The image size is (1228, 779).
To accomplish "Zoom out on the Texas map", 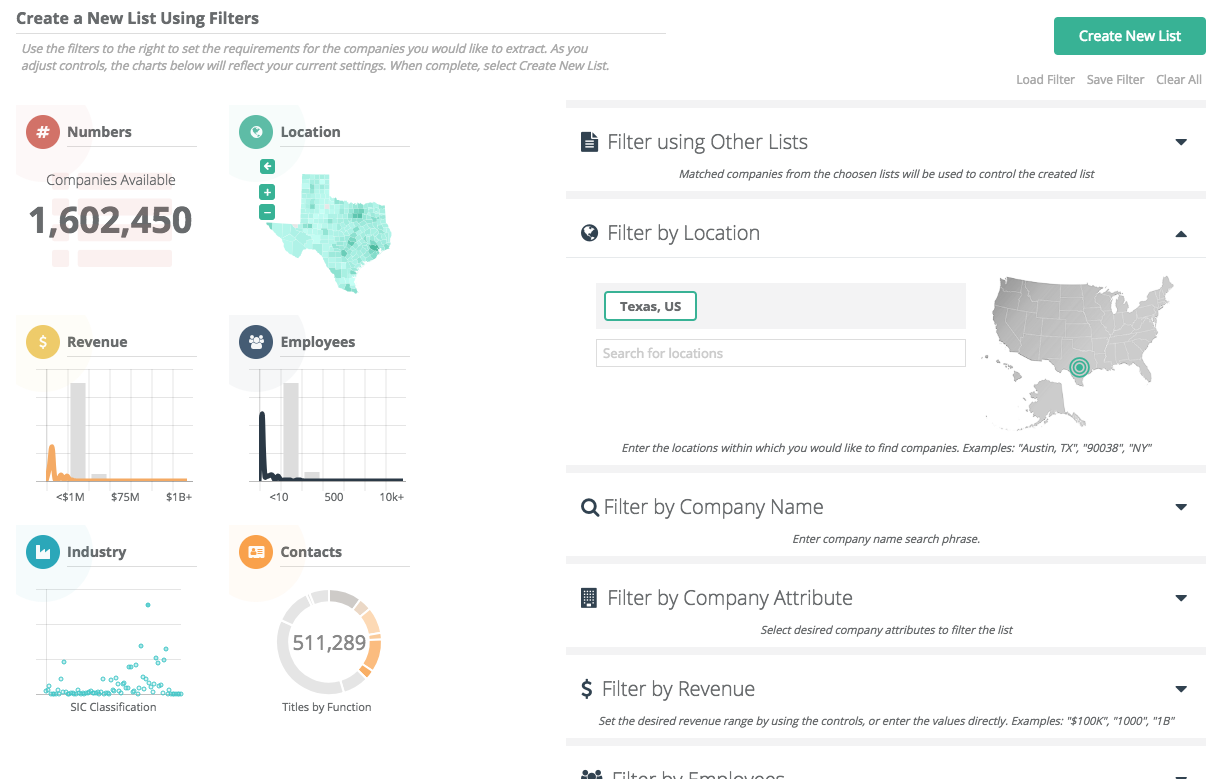I will (x=267, y=212).
